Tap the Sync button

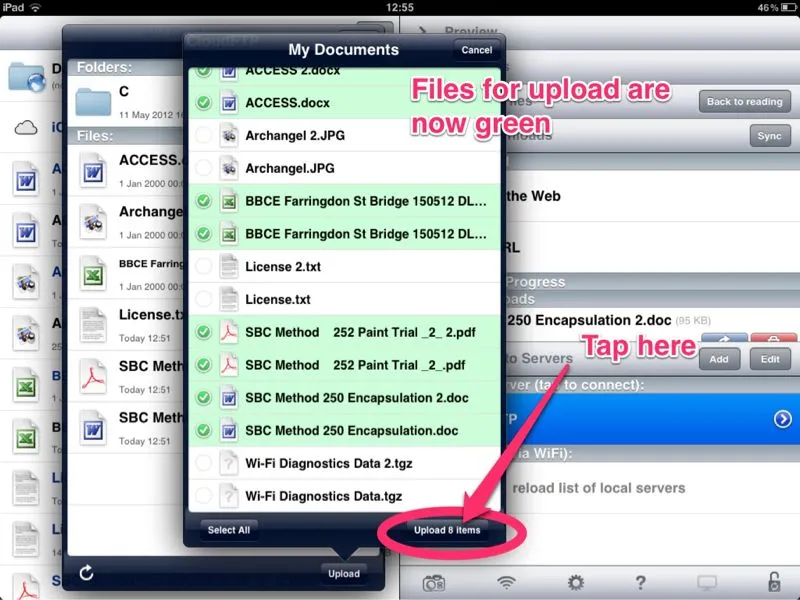click(769, 136)
